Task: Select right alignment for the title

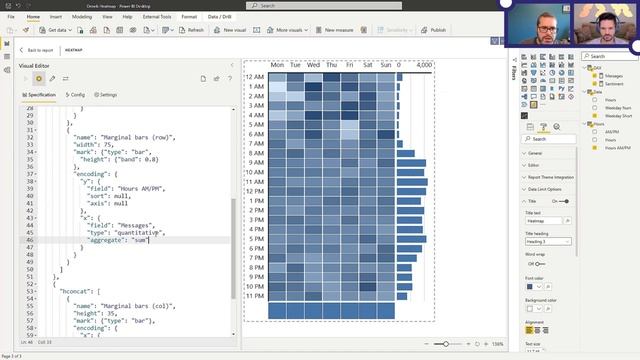Action: coord(545,330)
